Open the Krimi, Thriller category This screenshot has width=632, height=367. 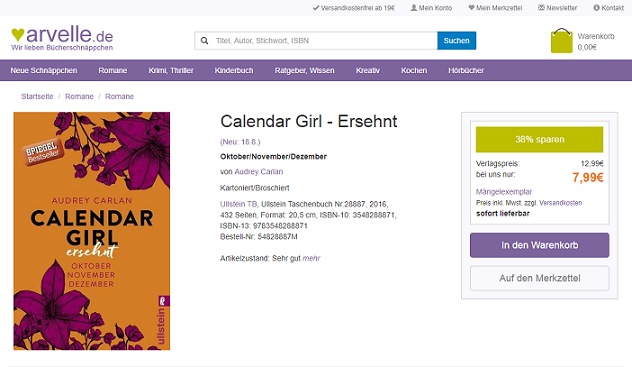[171, 70]
